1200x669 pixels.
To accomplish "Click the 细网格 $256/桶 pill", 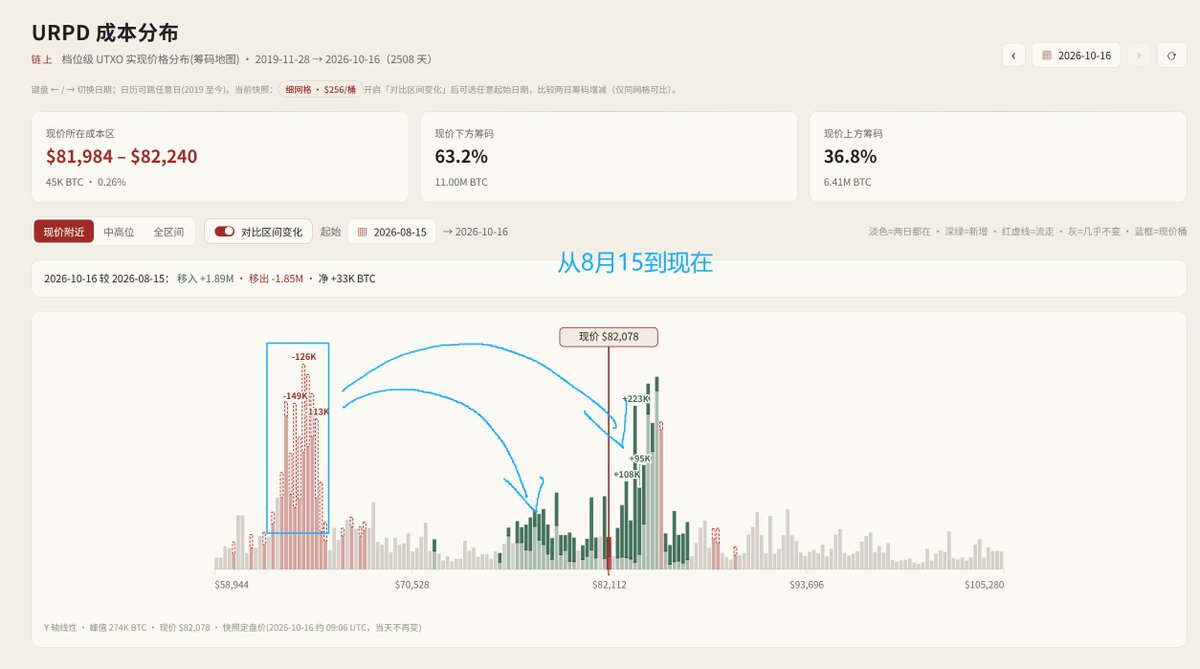I will point(320,89).
